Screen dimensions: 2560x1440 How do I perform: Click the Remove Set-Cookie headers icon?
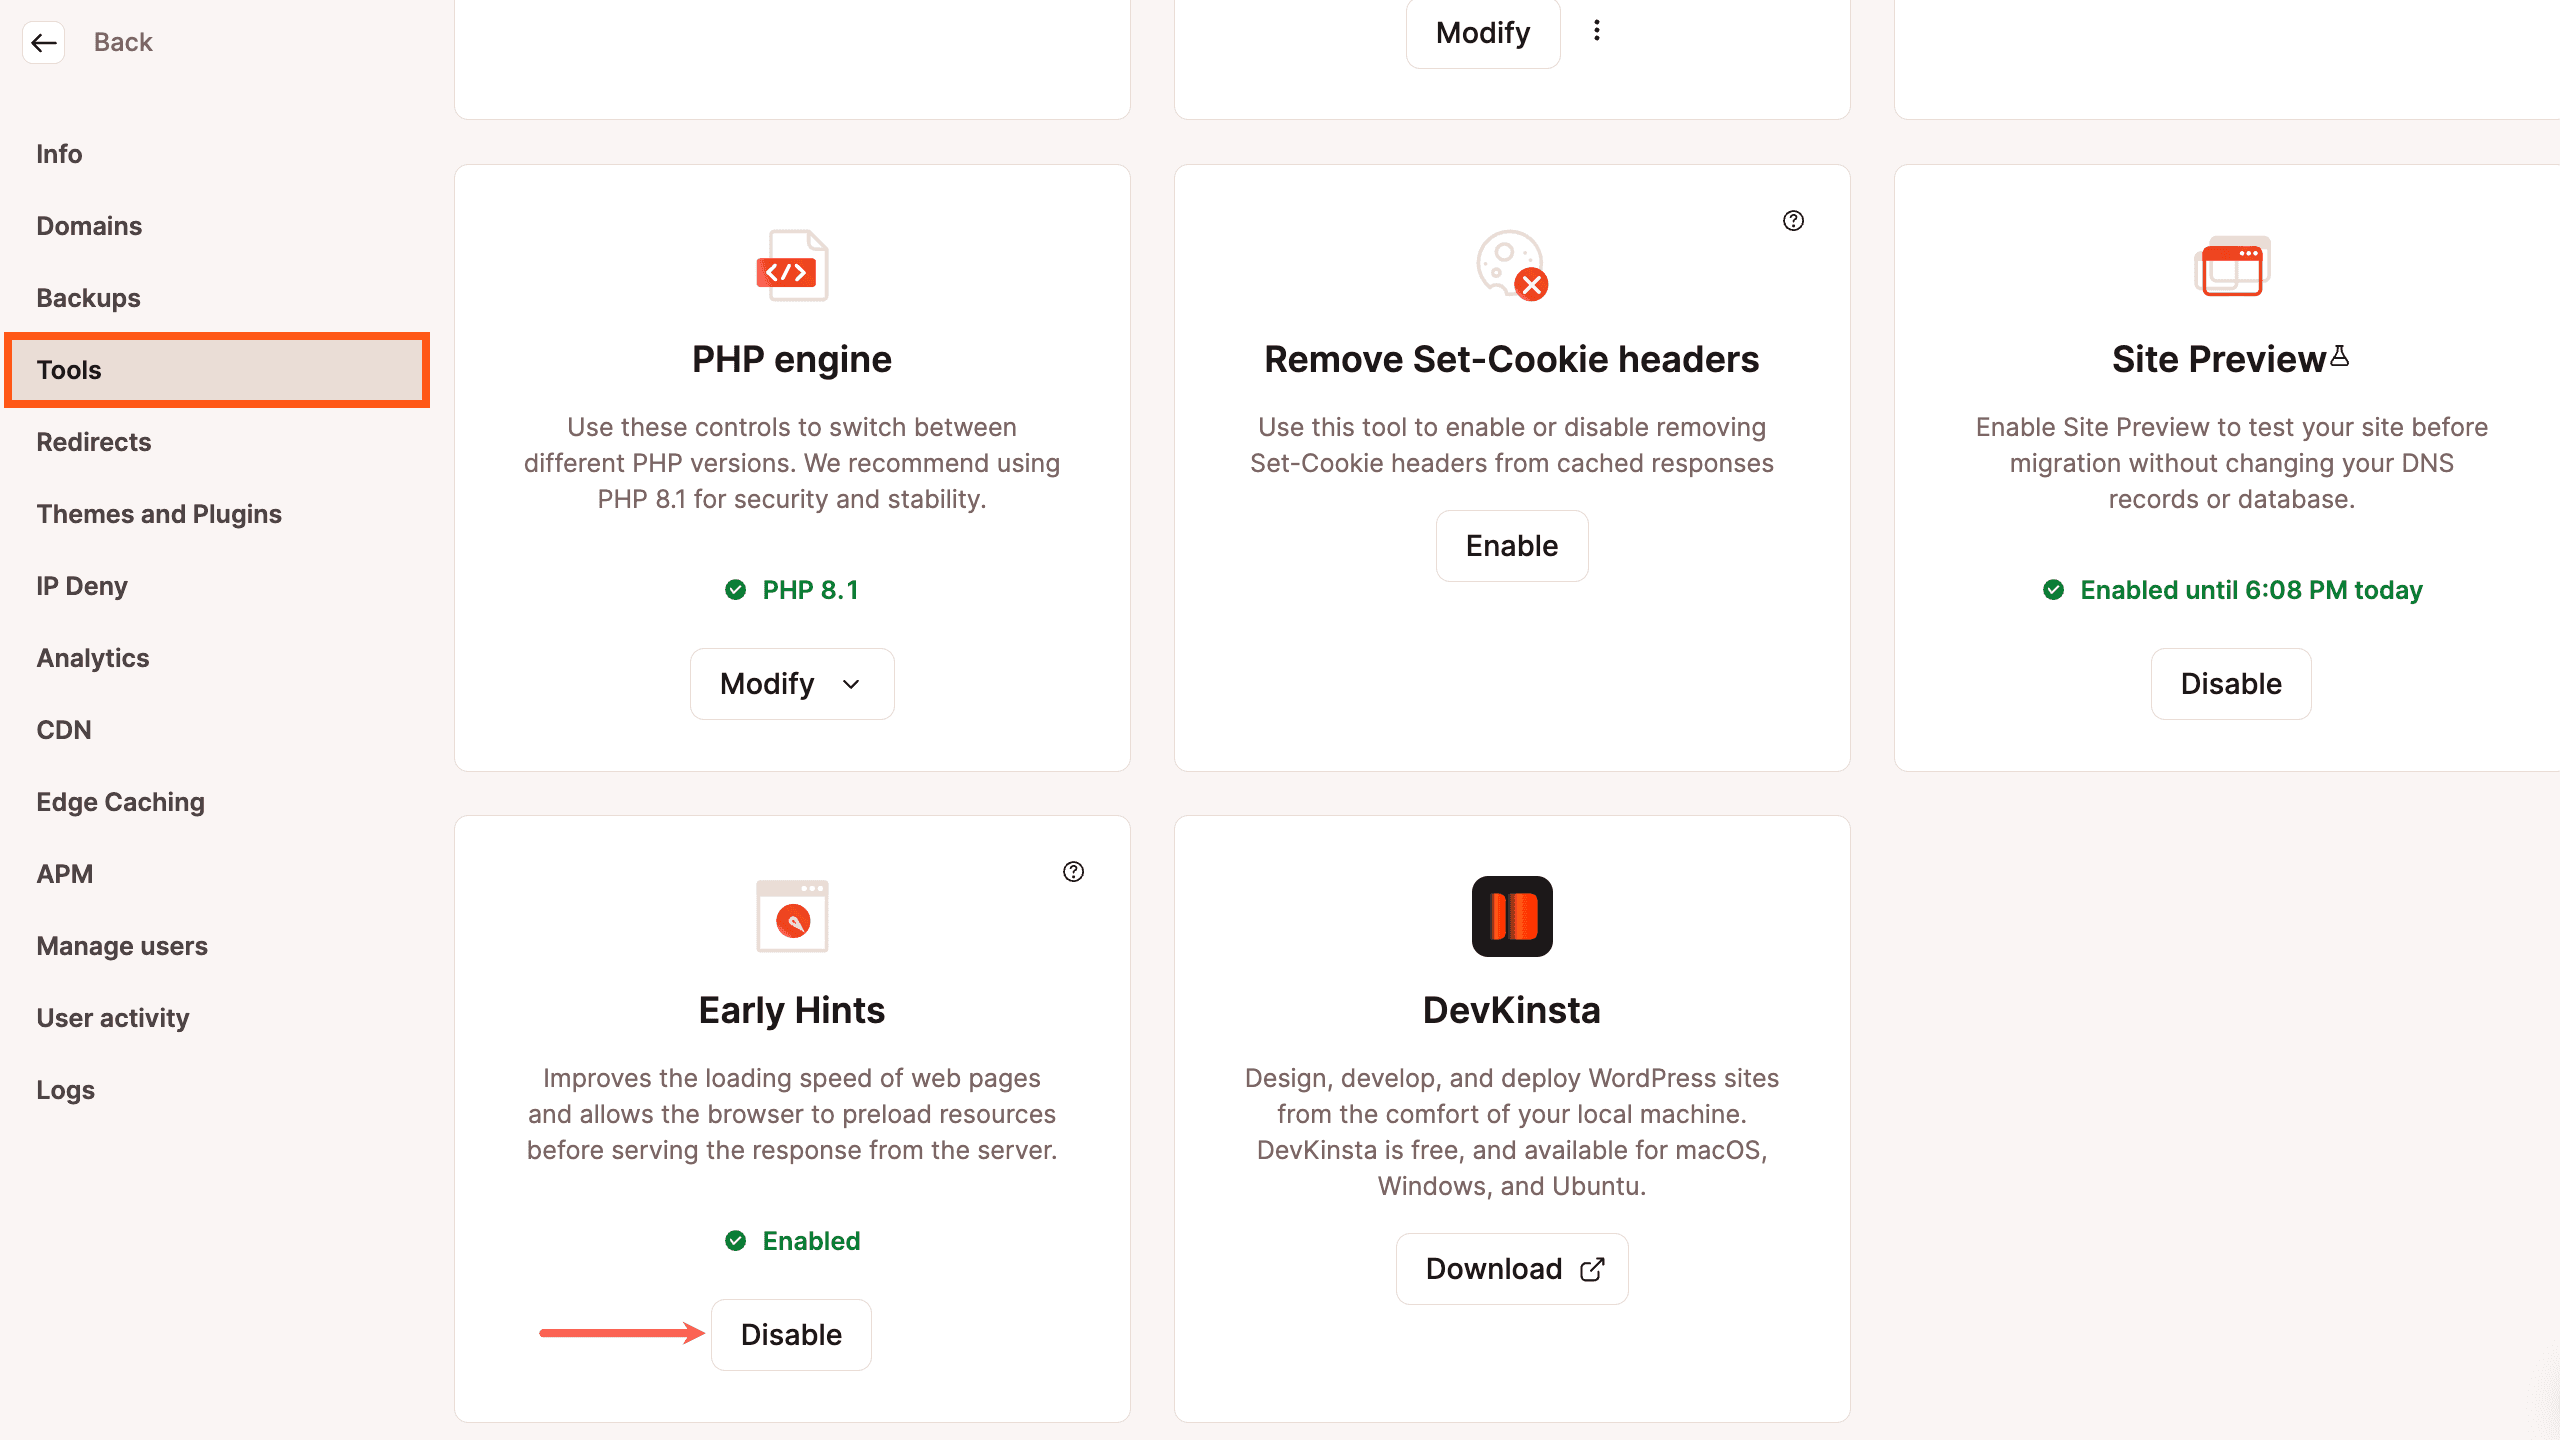click(1509, 264)
